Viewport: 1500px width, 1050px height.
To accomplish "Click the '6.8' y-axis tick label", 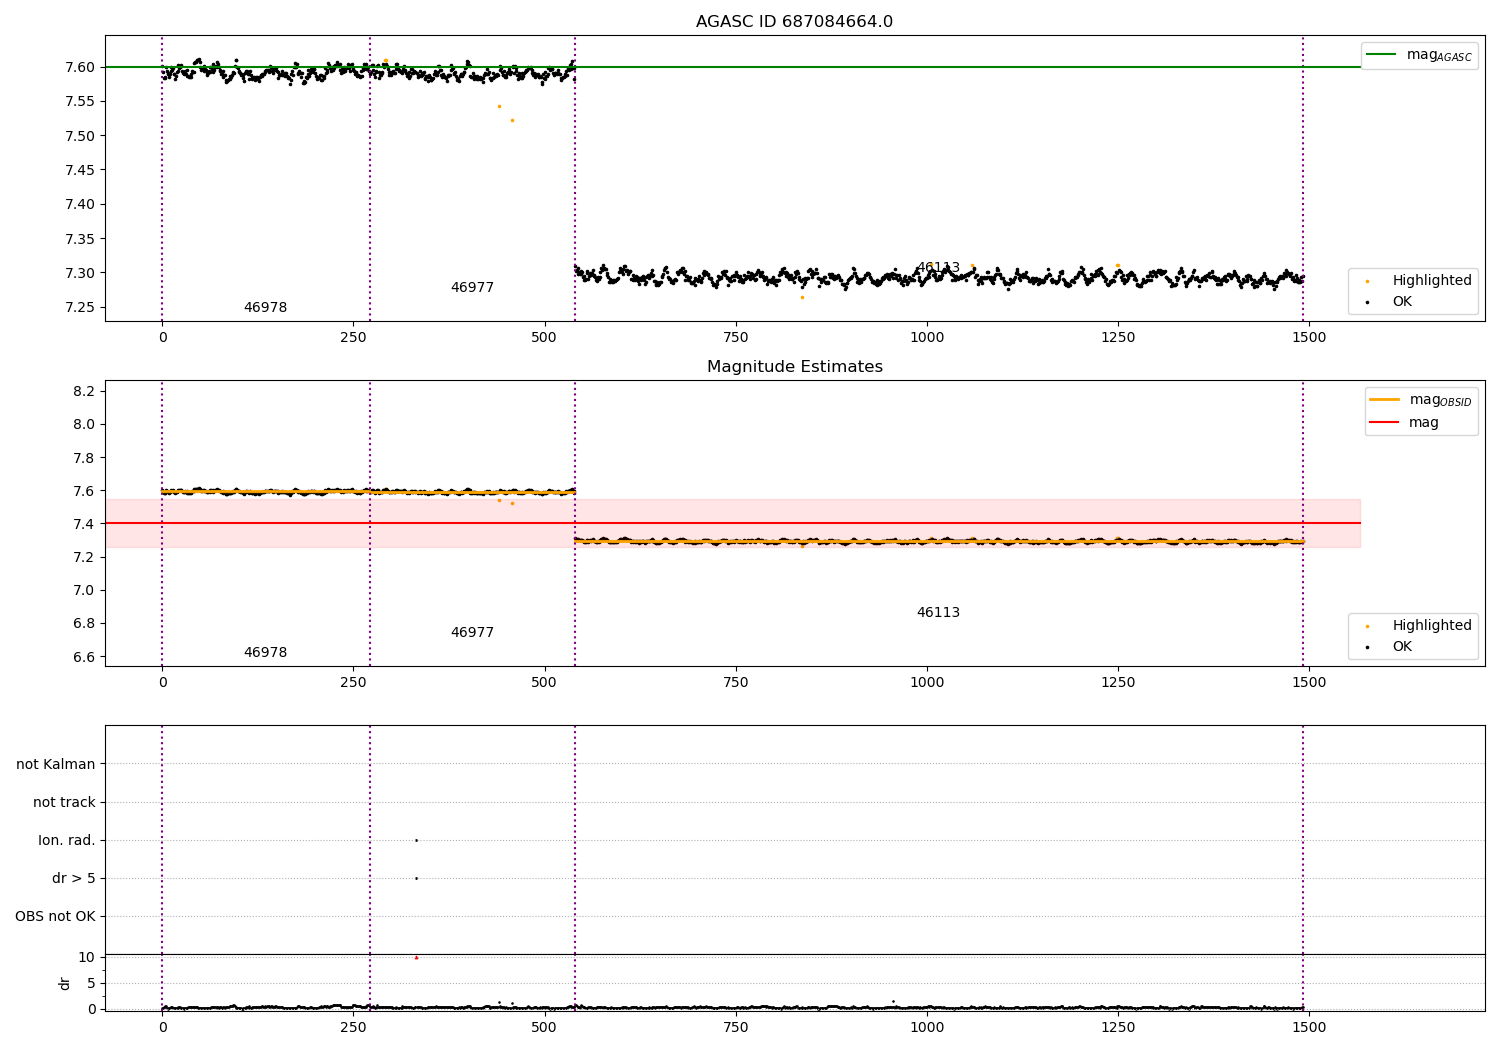I will pos(85,624).
